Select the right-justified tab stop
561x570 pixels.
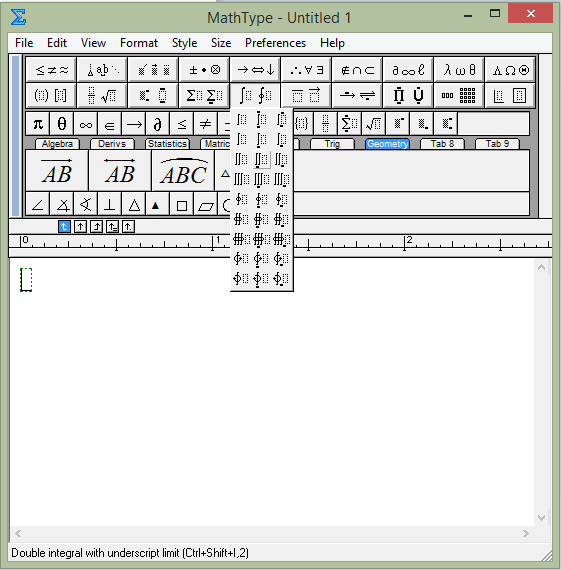[x=96, y=227]
